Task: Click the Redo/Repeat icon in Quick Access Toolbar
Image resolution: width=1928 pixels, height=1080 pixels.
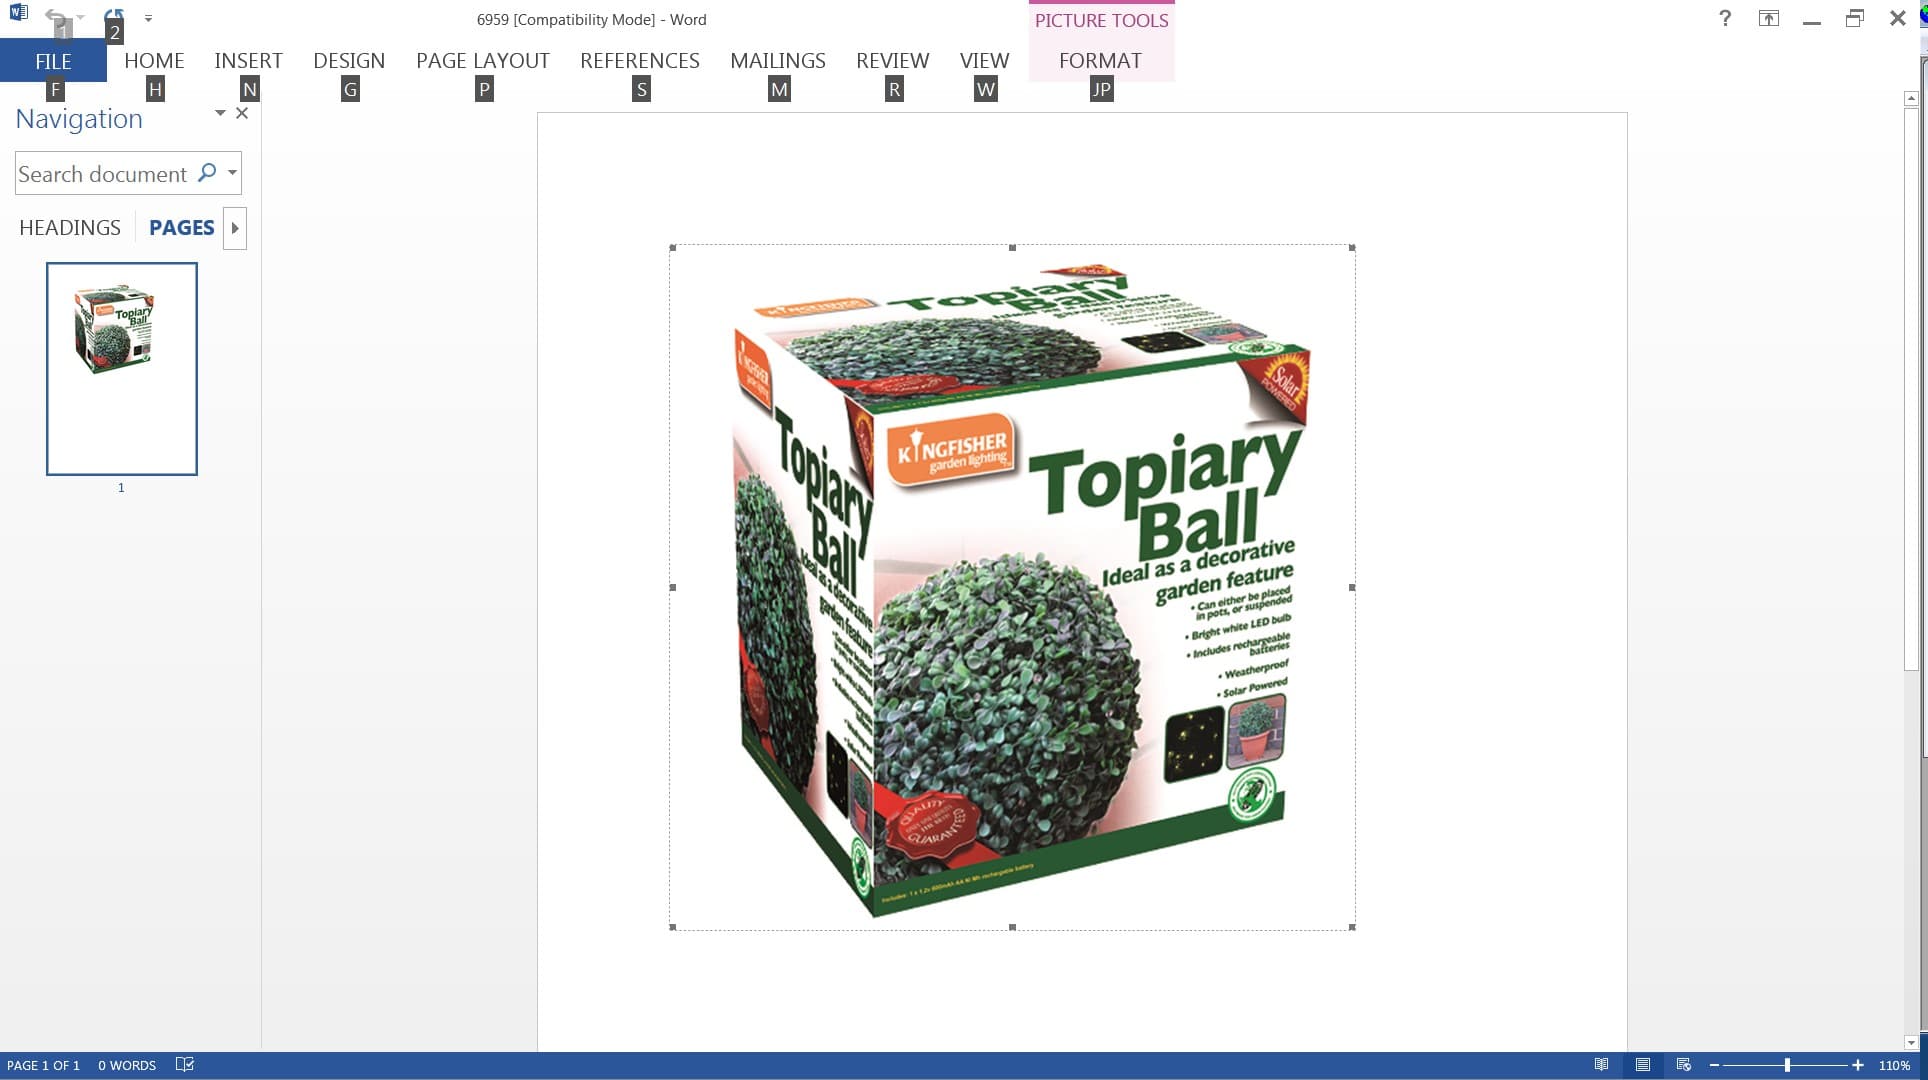Action: [114, 16]
